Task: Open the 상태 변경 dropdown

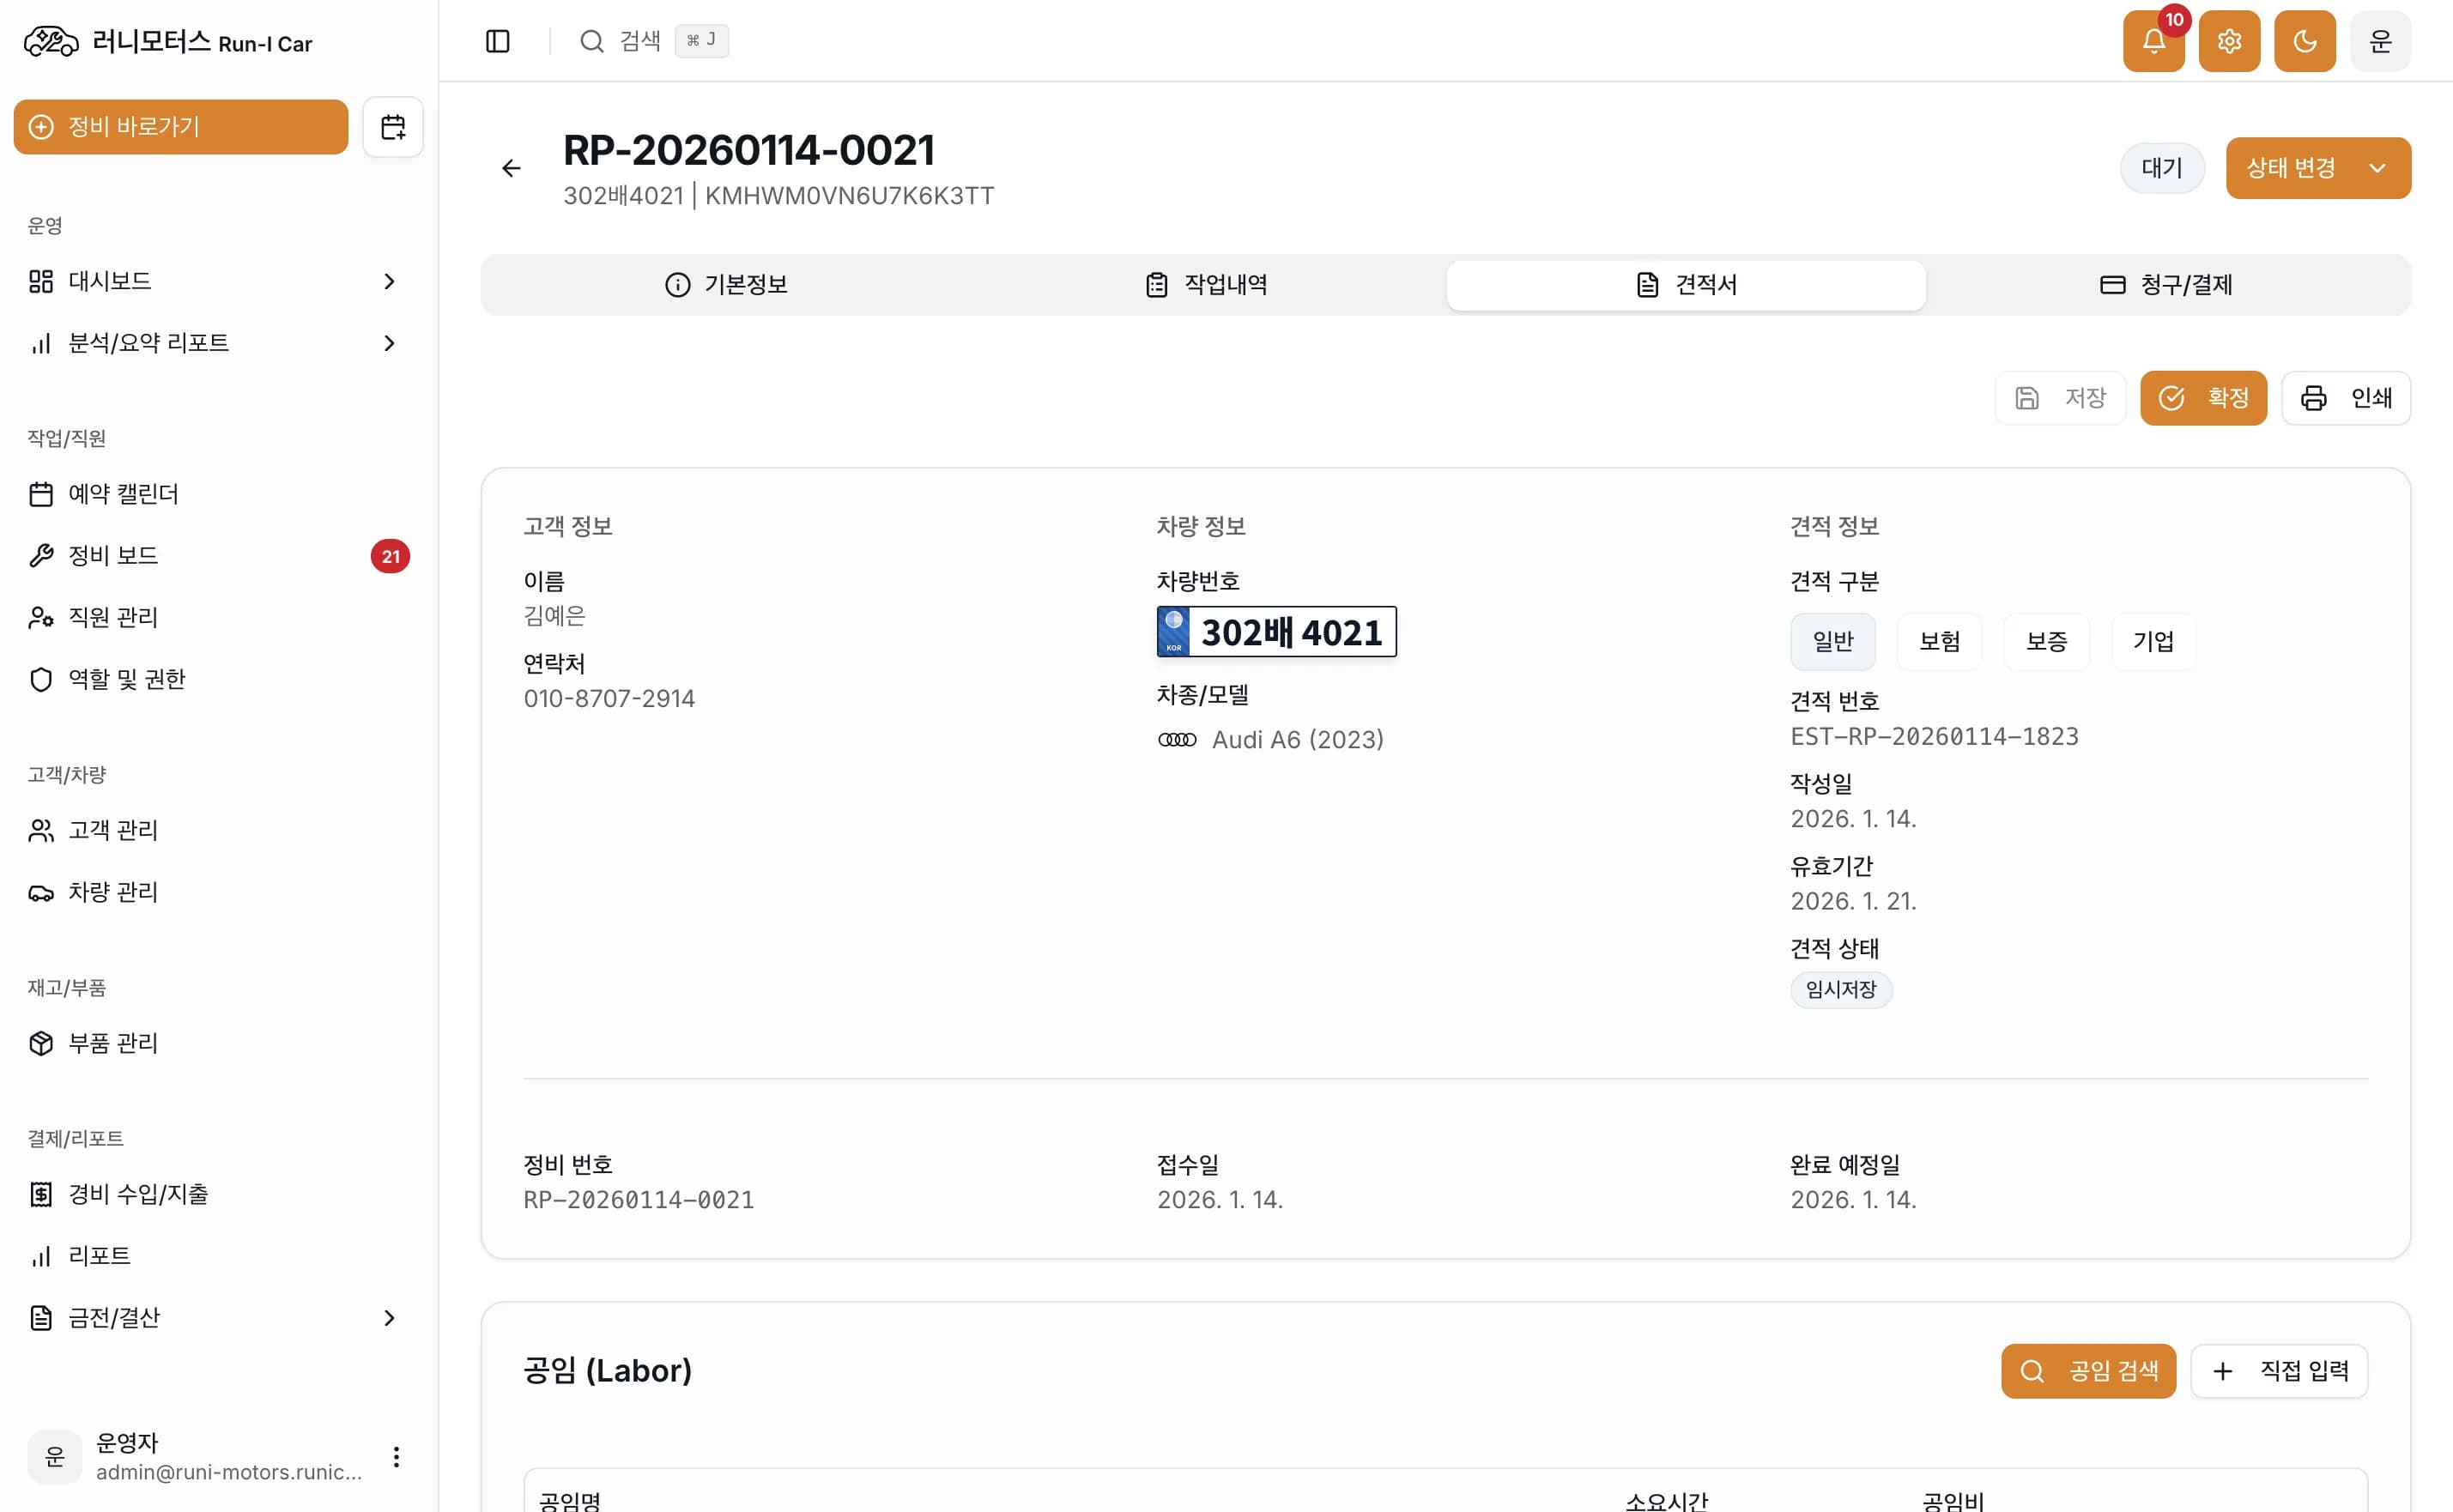Action: click(2317, 168)
